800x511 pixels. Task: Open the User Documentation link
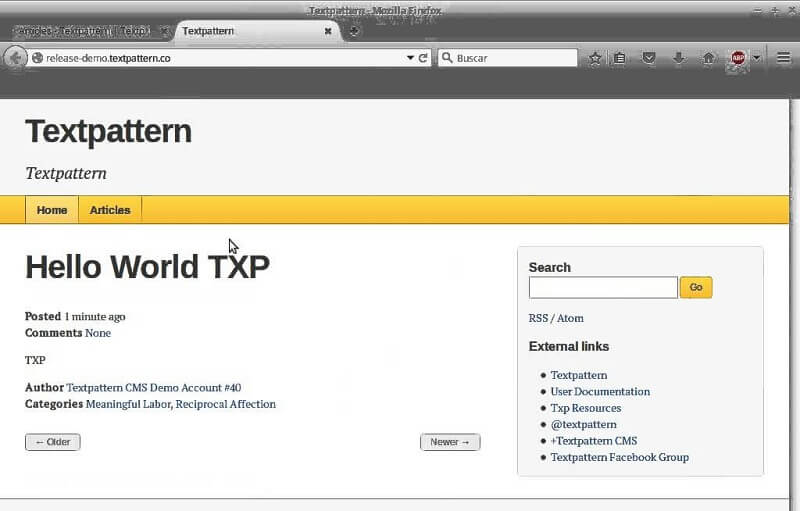tap(600, 392)
